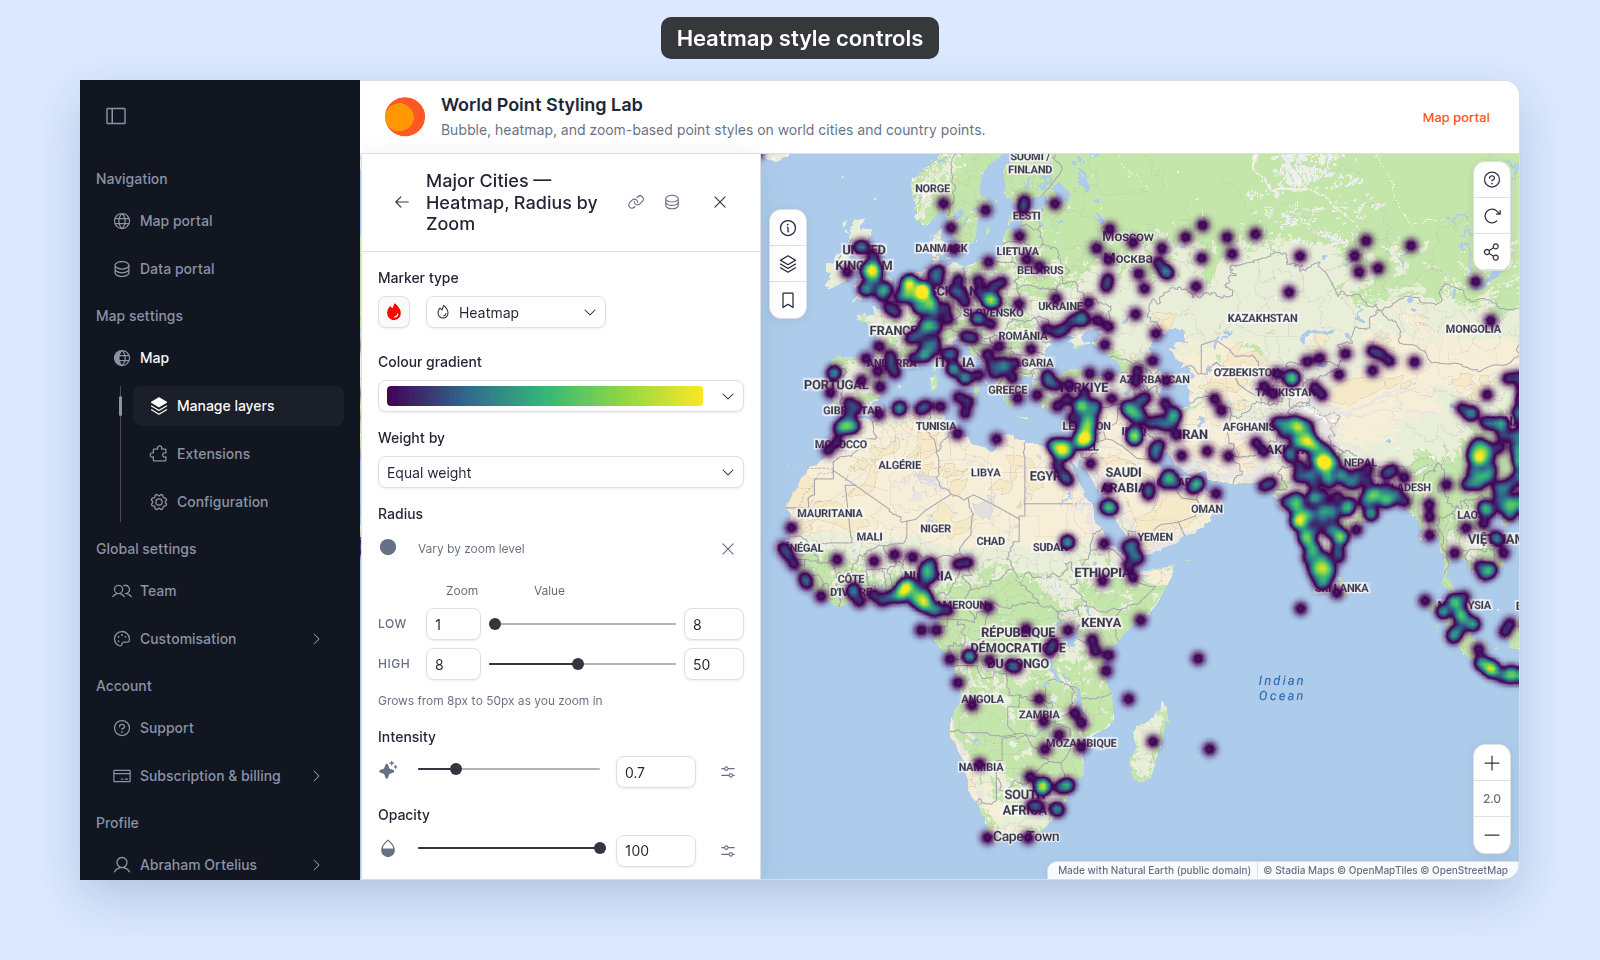Edit the HIGH radius value field

click(x=714, y=664)
